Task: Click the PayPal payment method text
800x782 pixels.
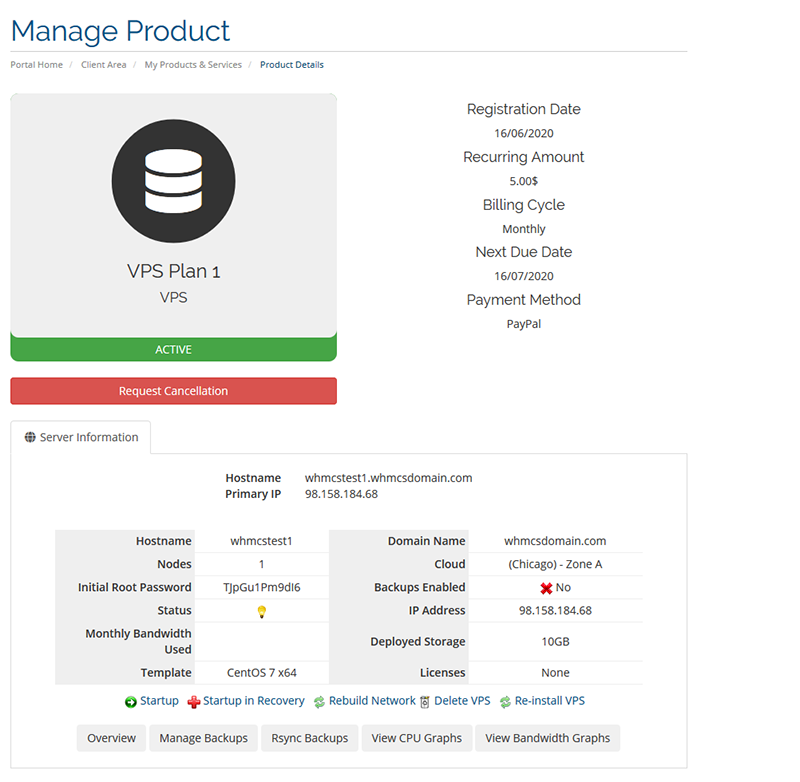Action: click(x=523, y=324)
